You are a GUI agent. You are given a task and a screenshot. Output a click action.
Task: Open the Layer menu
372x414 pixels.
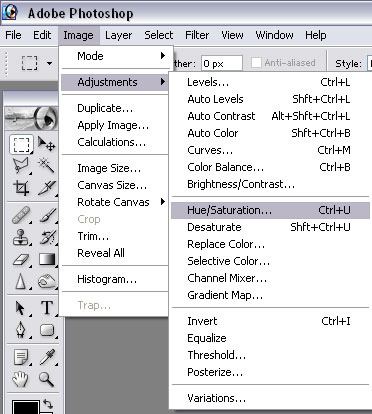pyautogui.click(x=119, y=35)
